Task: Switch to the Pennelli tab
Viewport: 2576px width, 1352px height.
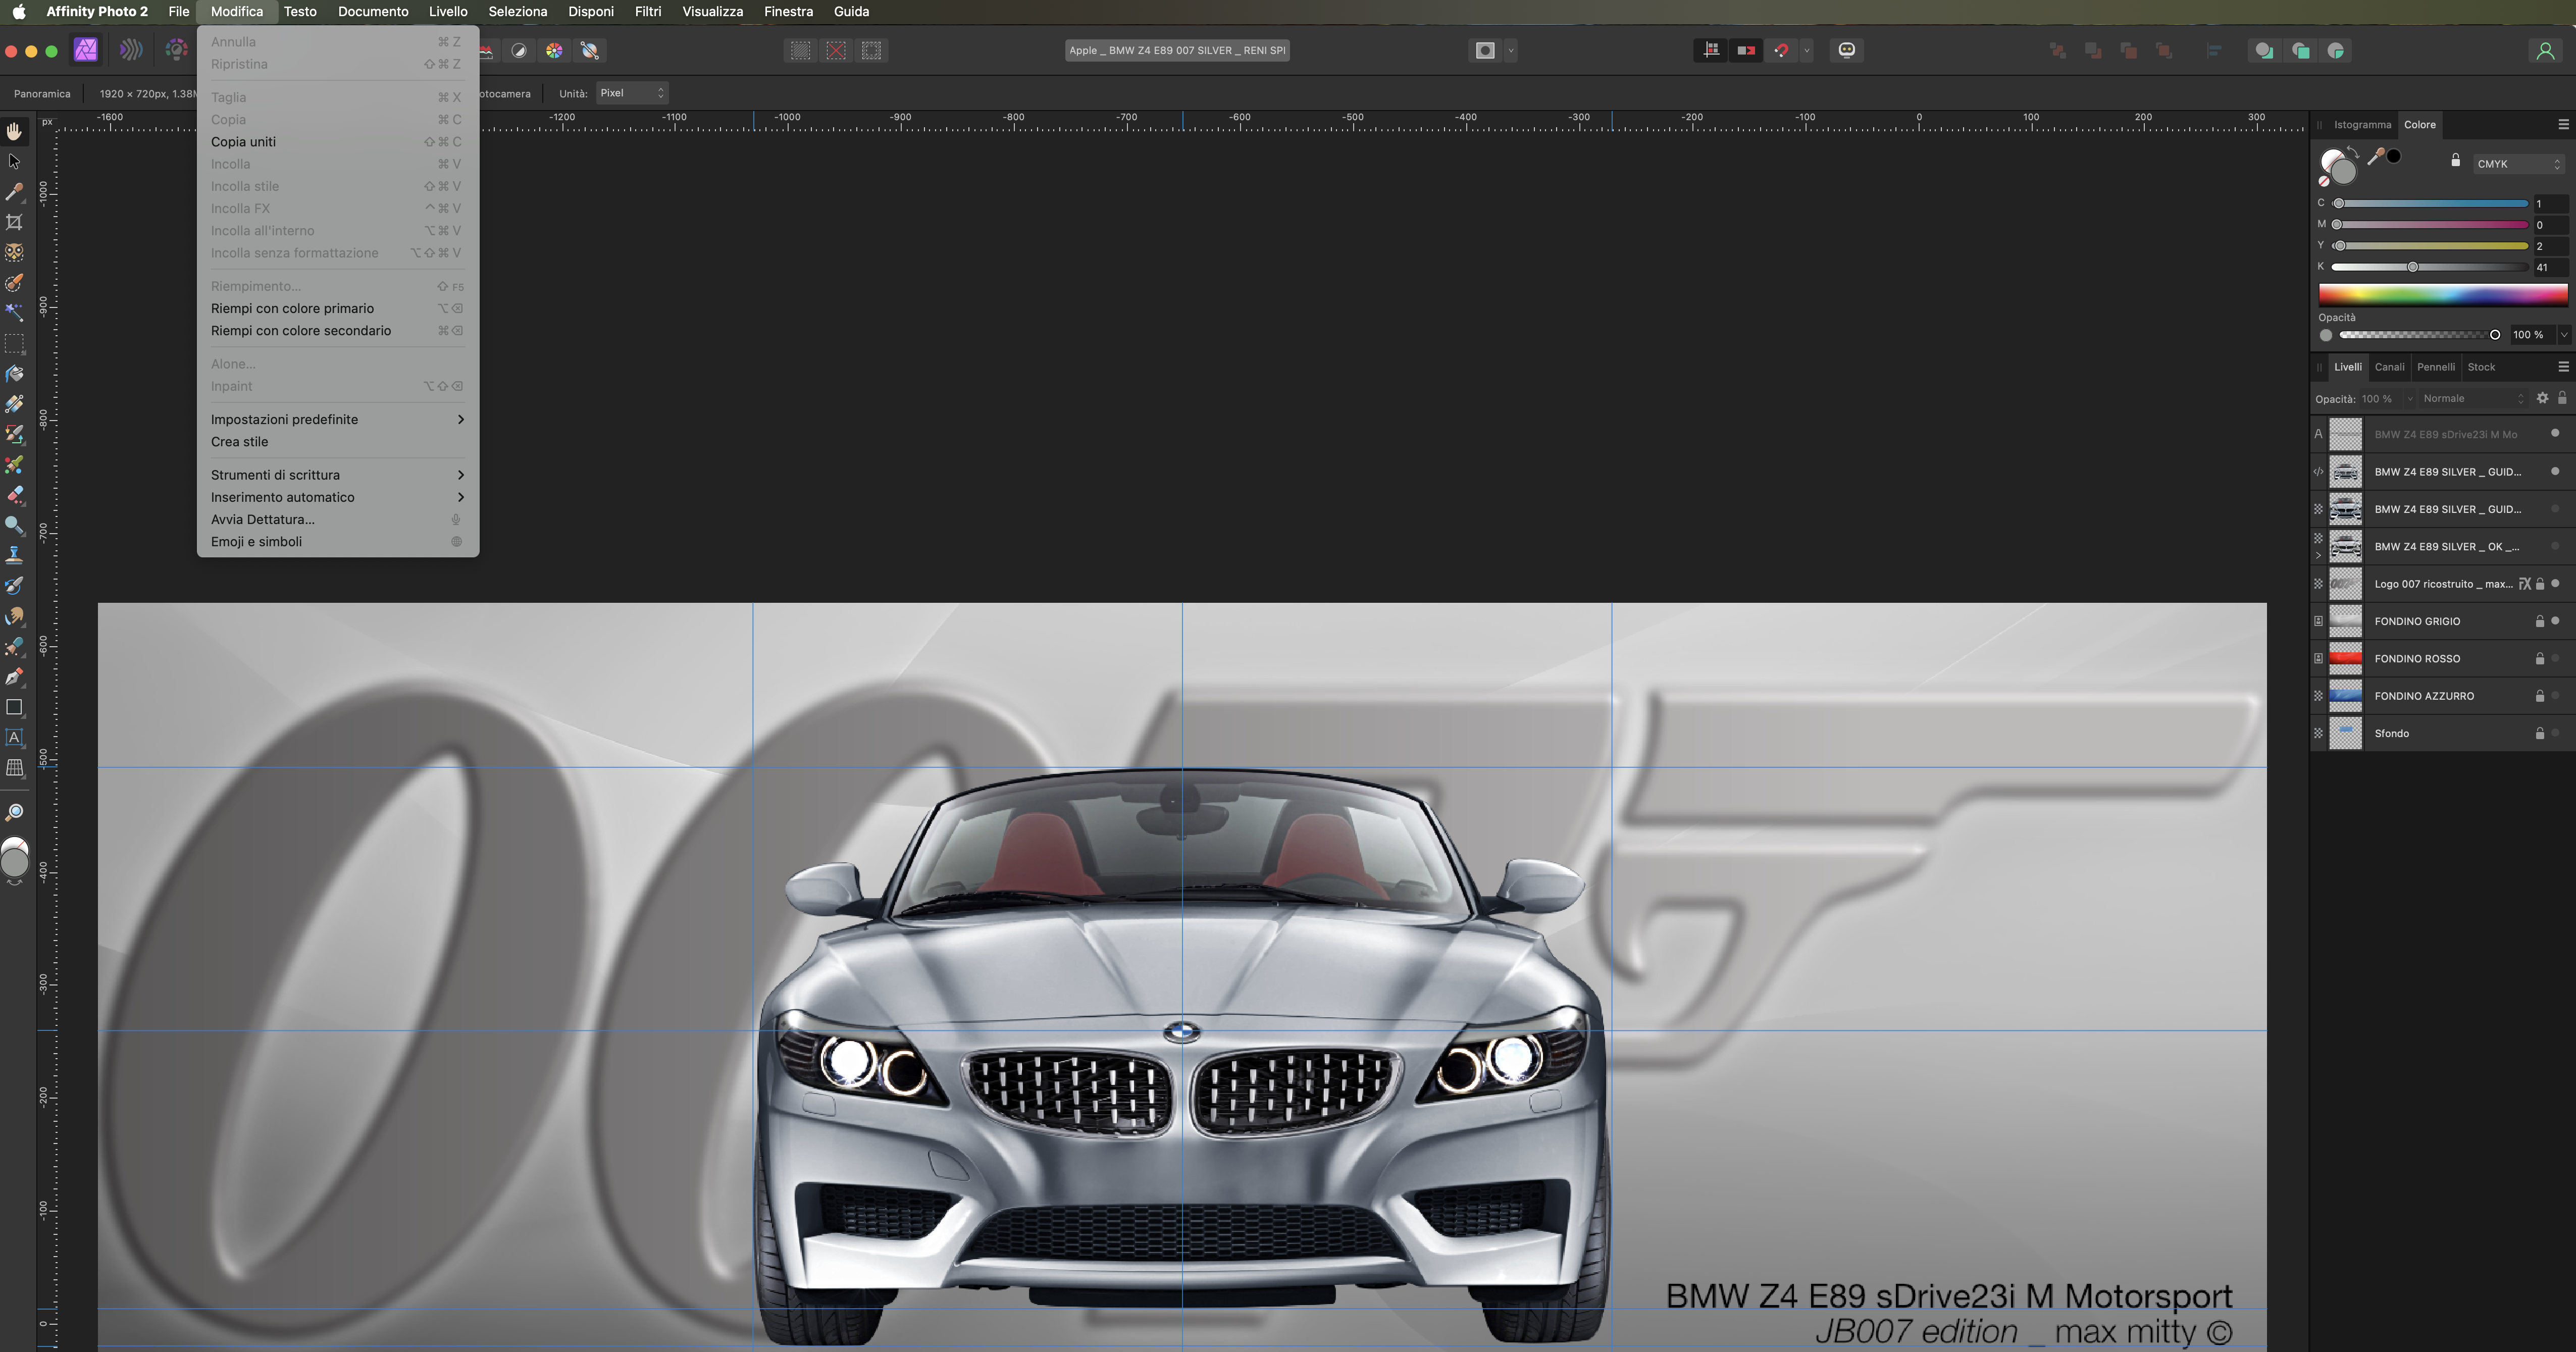Action: (2435, 367)
